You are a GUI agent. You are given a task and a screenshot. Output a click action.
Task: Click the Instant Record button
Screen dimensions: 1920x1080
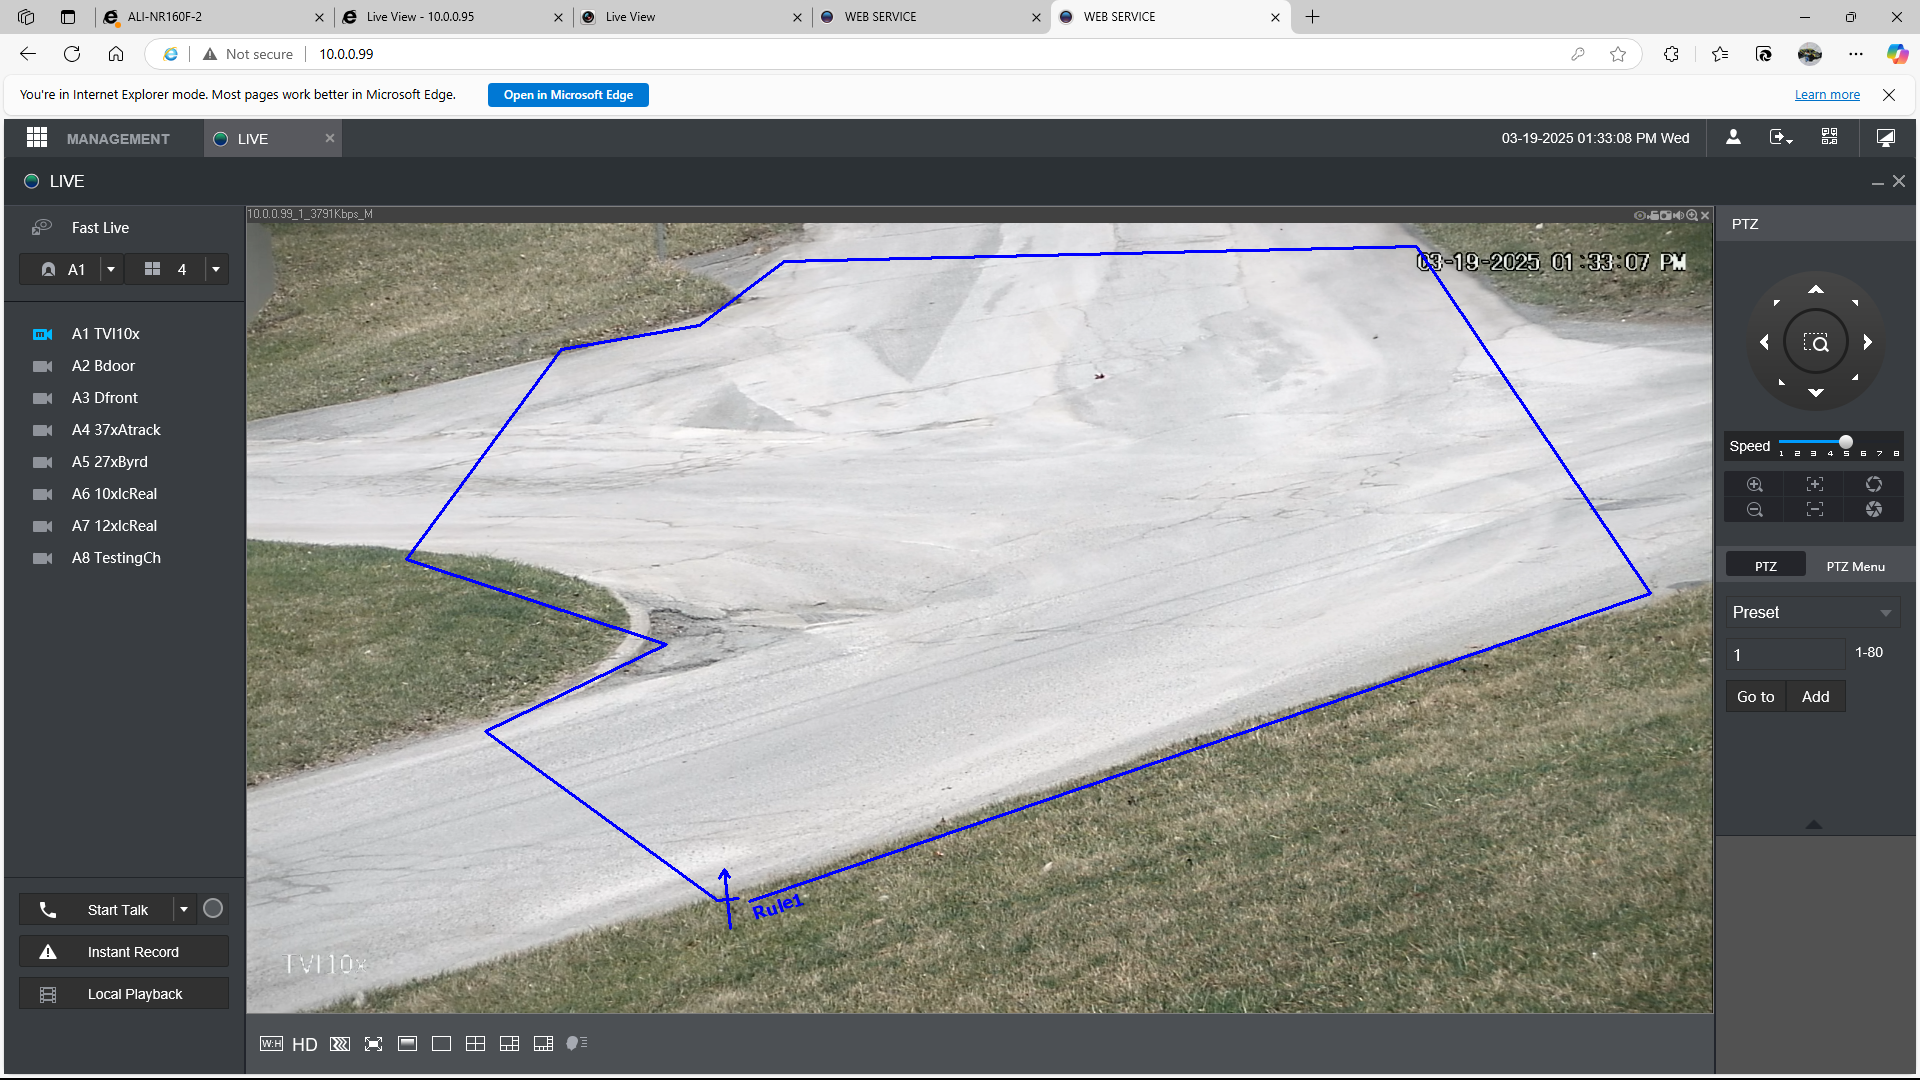tap(124, 952)
